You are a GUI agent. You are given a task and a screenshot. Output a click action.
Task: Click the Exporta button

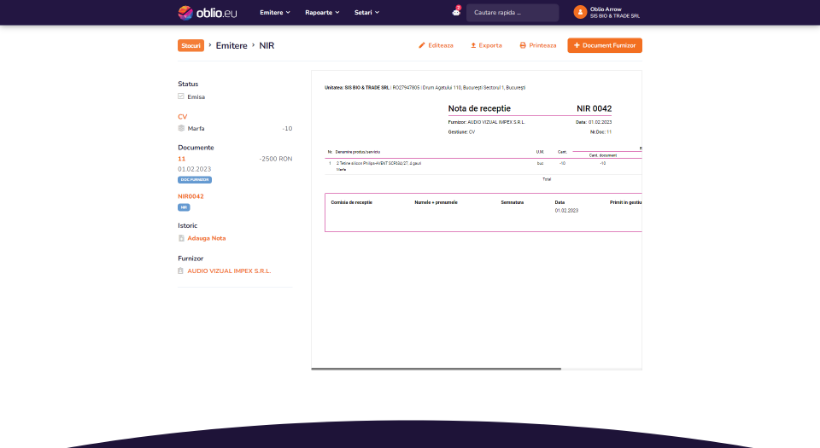[x=486, y=45]
